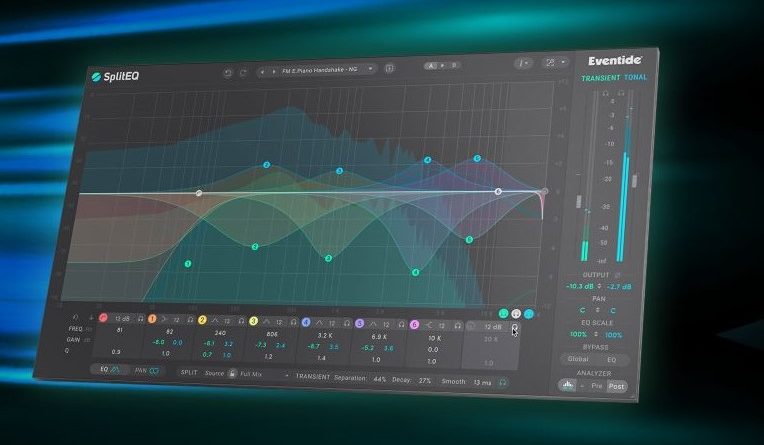Viewport: 764px width, 445px height.
Task: Open the settings dropdown near Eventide logo
Action: pos(555,62)
